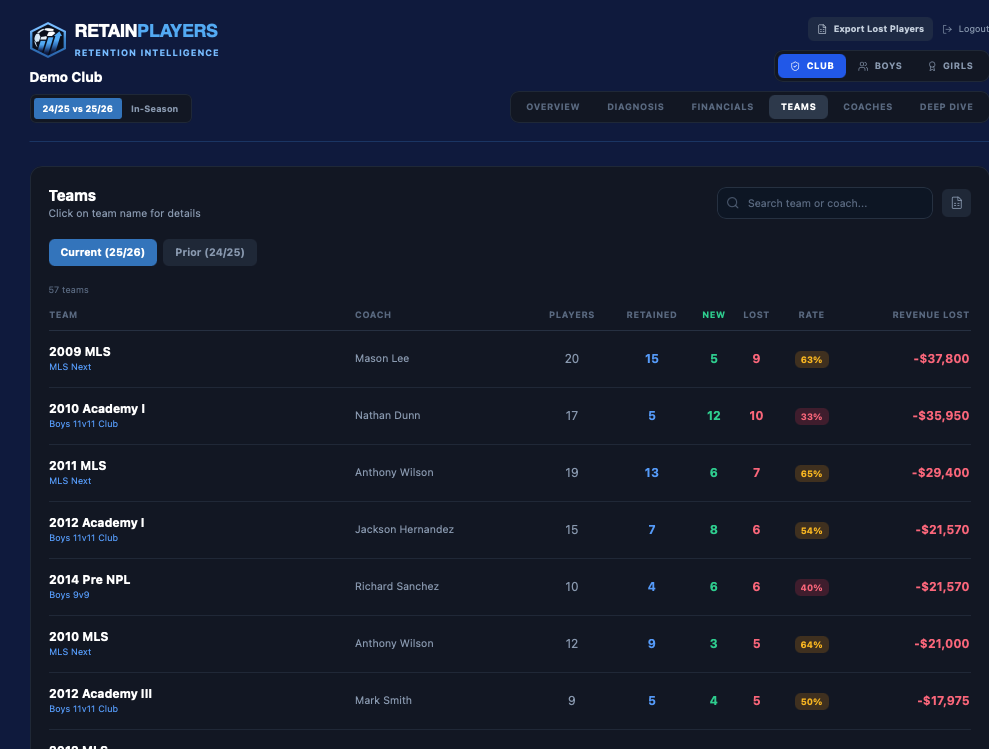The width and height of the screenshot is (989, 749).
Task: Sort by Players column header
Action: click(571, 315)
